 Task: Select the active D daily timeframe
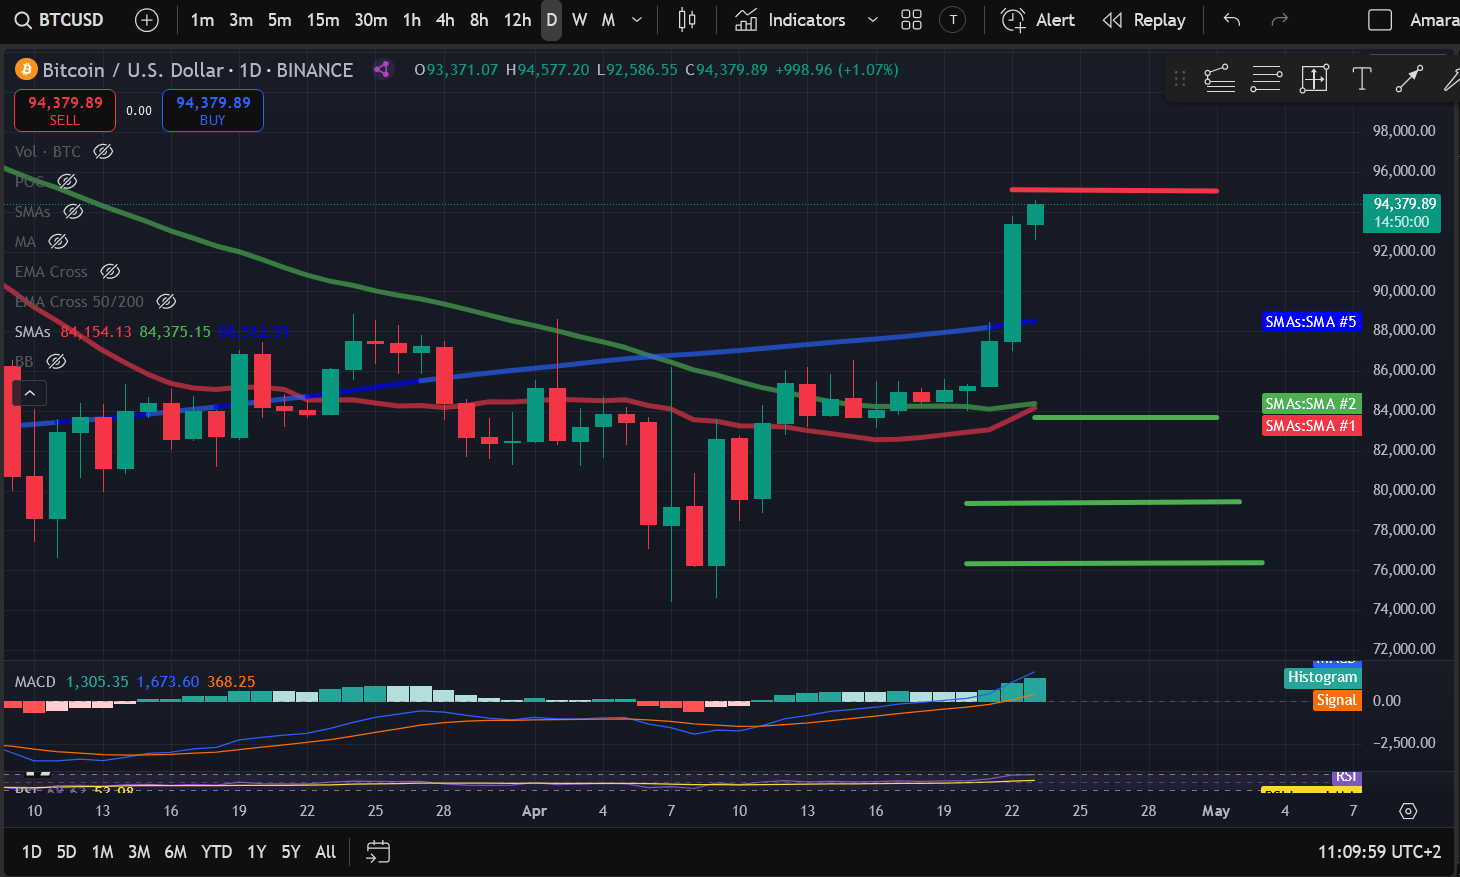click(551, 20)
